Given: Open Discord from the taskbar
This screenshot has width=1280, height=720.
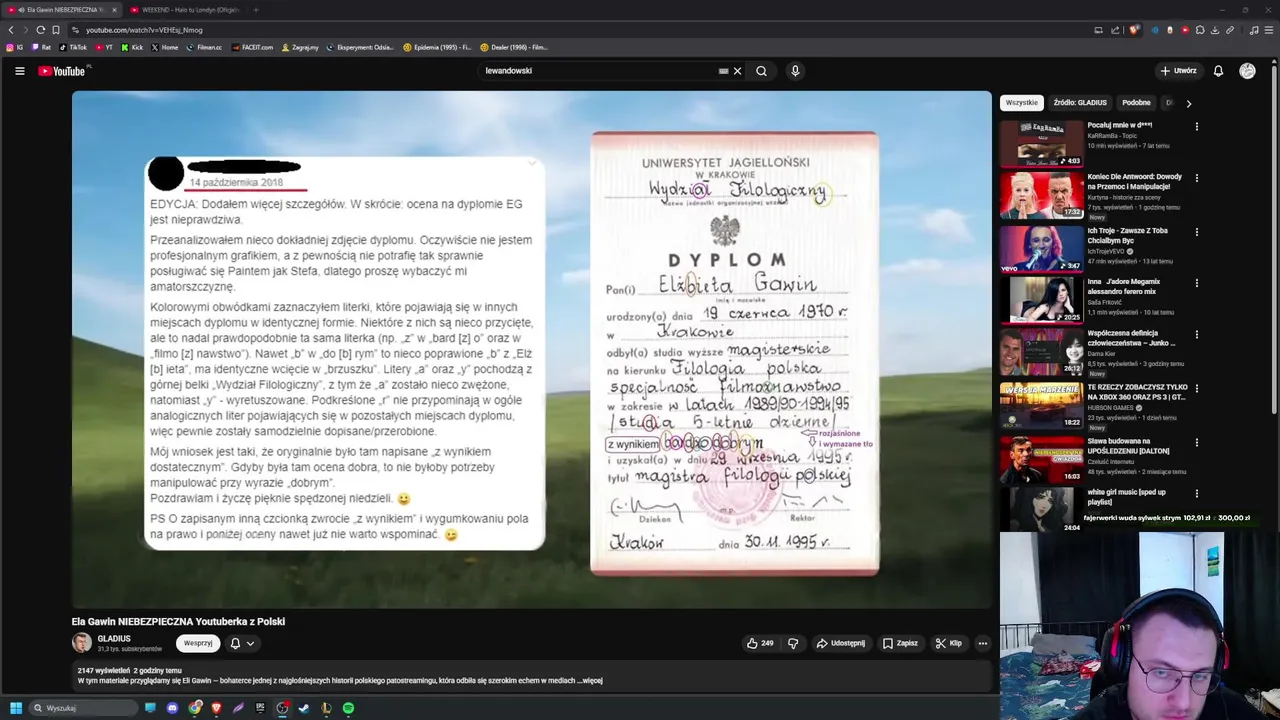Looking at the screenshot, I should pos(172,708).
